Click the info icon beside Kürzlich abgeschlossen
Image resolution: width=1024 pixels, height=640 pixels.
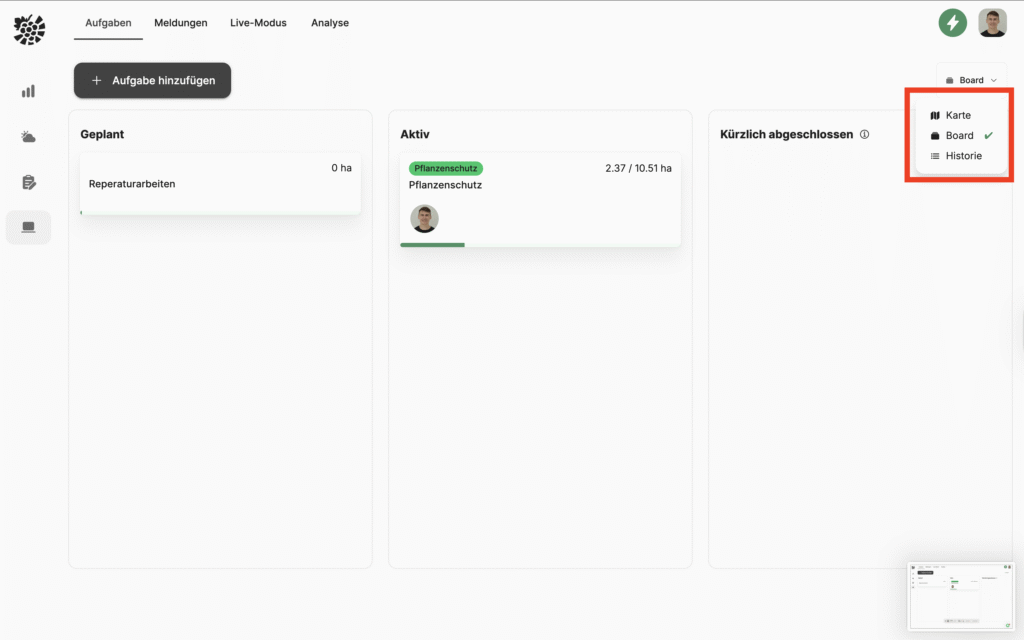(864, 134)
